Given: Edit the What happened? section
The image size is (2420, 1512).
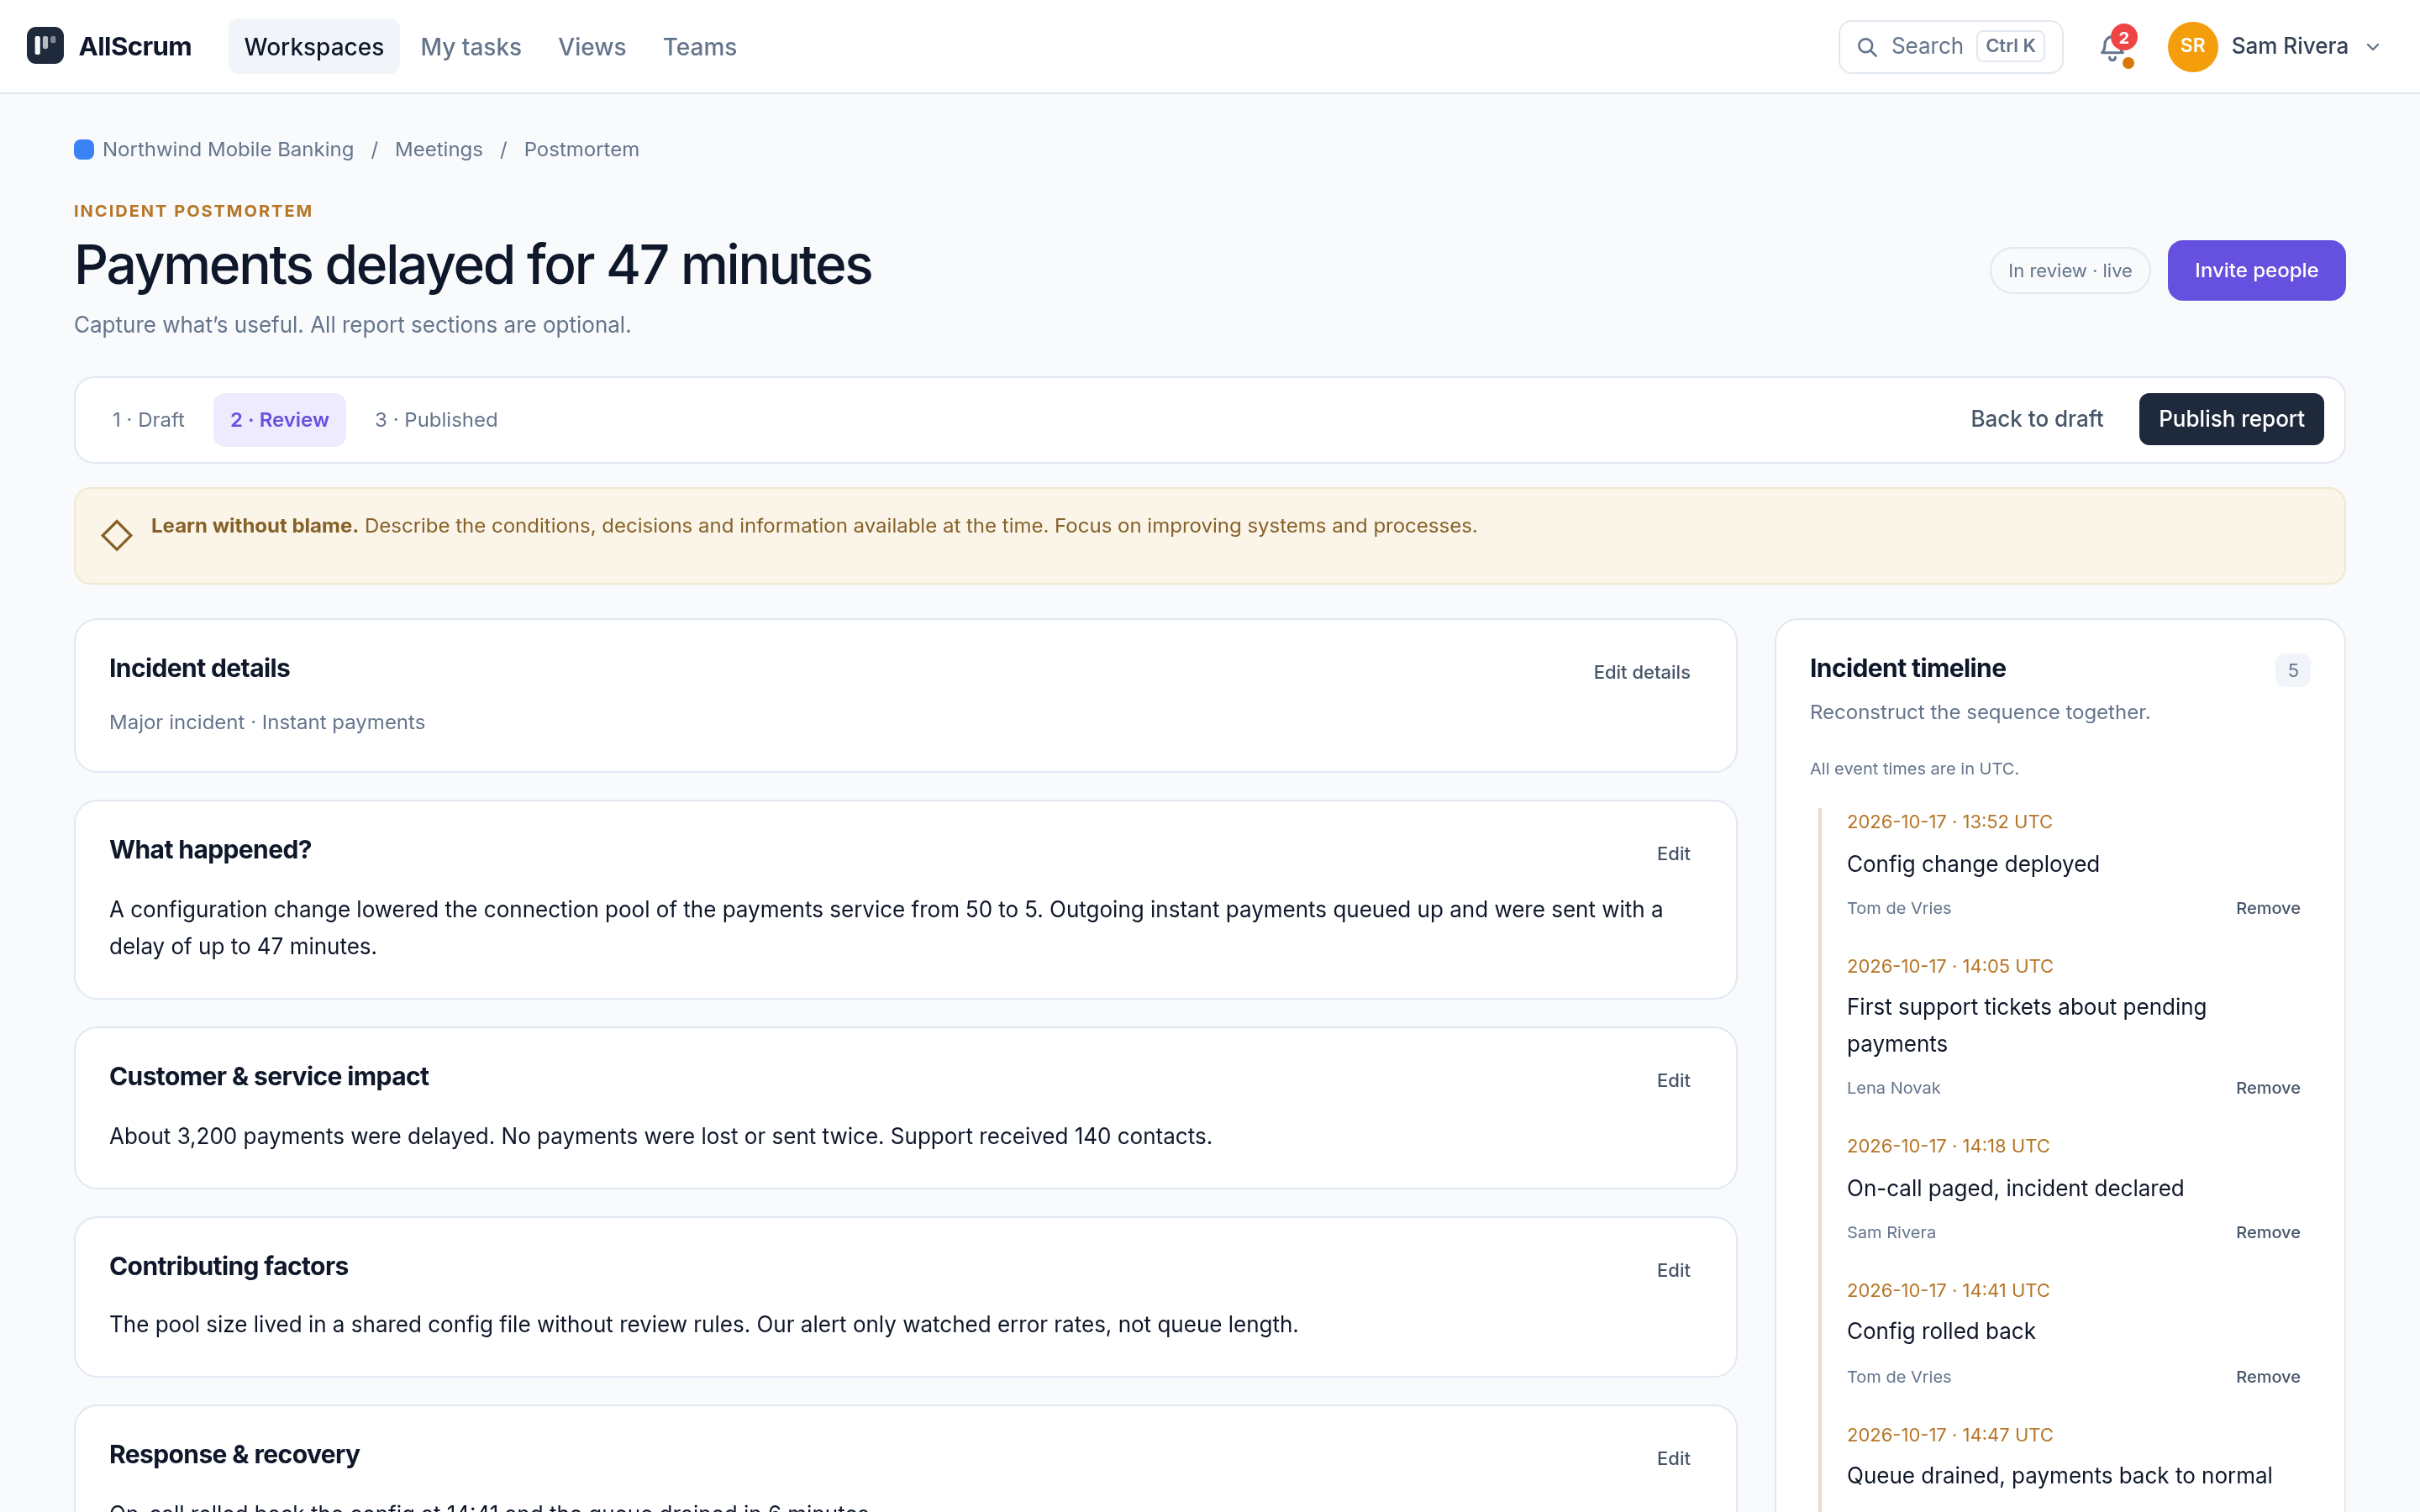Looking at the screenshot, I should click(1673, 854).
